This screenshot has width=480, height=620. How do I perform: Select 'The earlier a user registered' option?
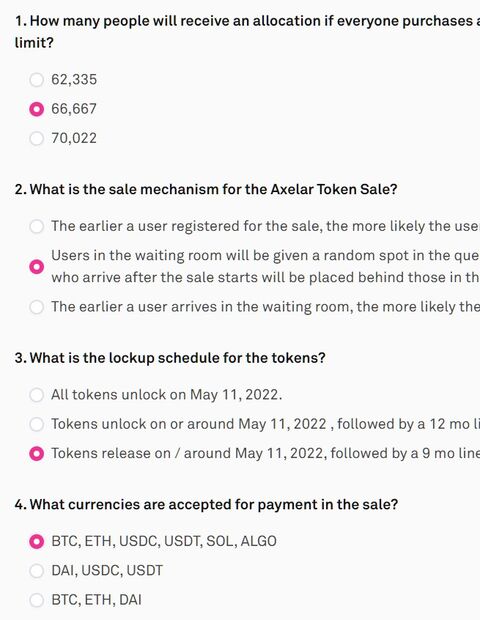coord(36,226)
